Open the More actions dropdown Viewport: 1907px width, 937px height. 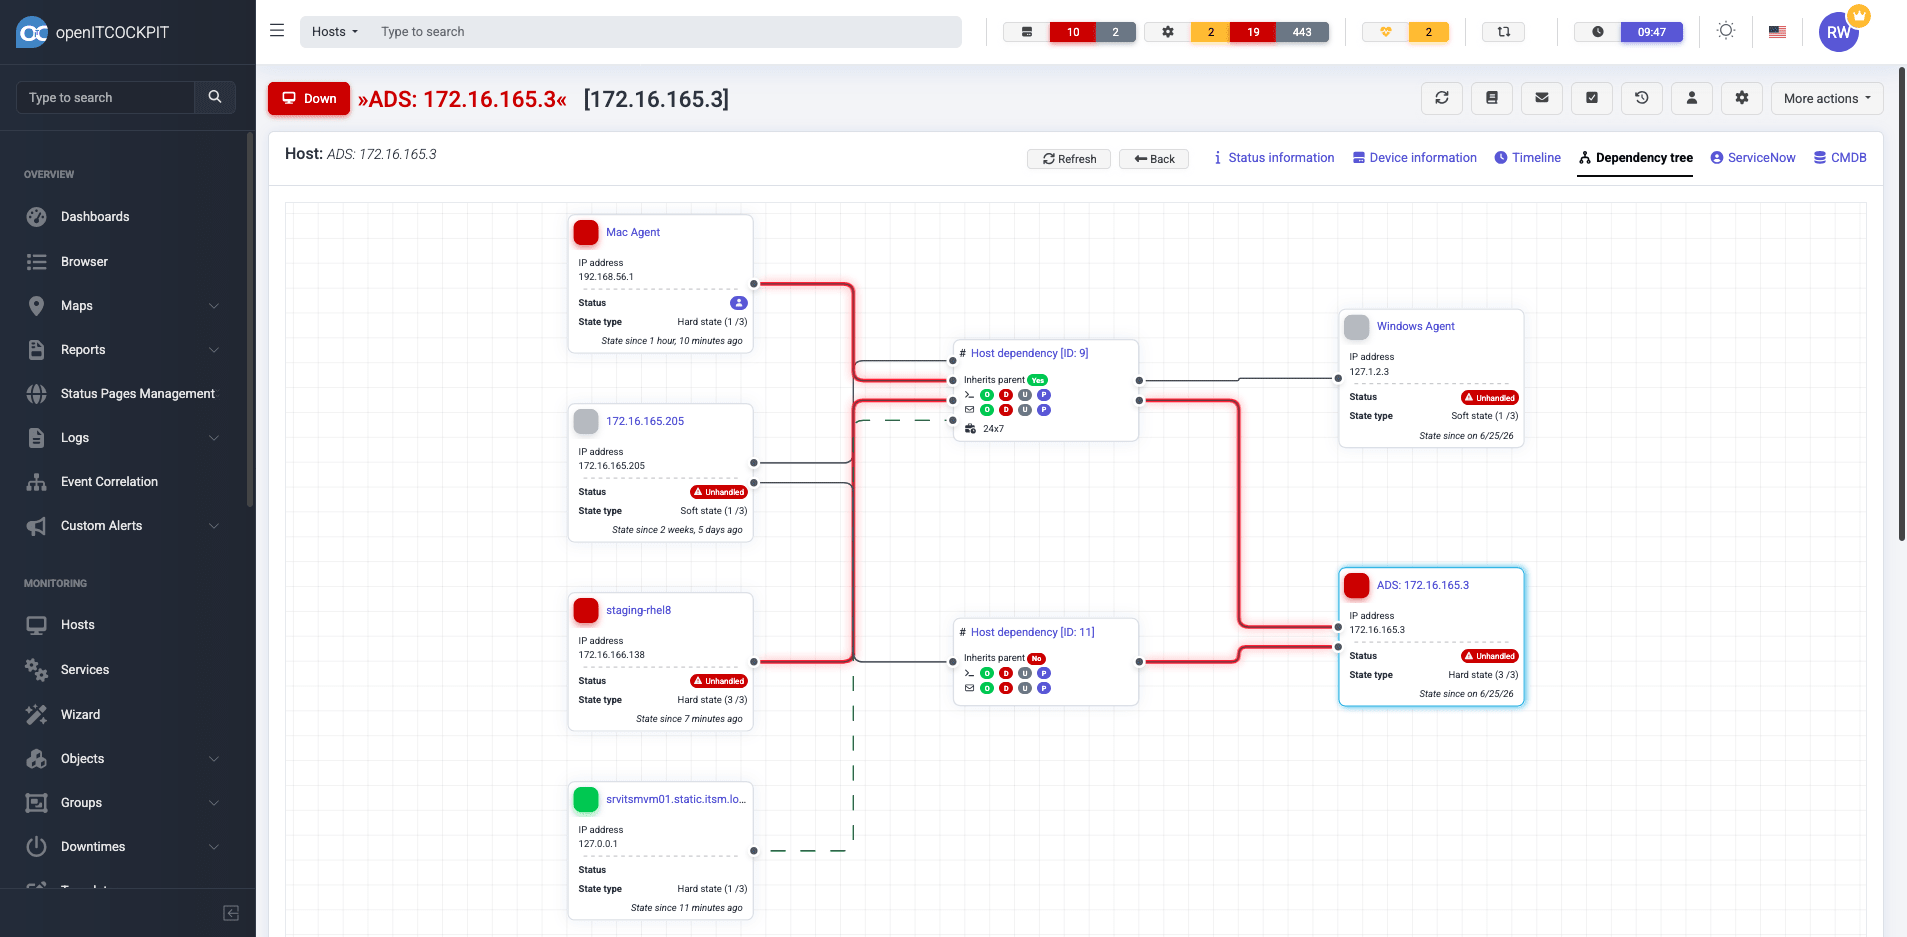pyautogui.click(x=1827, y=98)
